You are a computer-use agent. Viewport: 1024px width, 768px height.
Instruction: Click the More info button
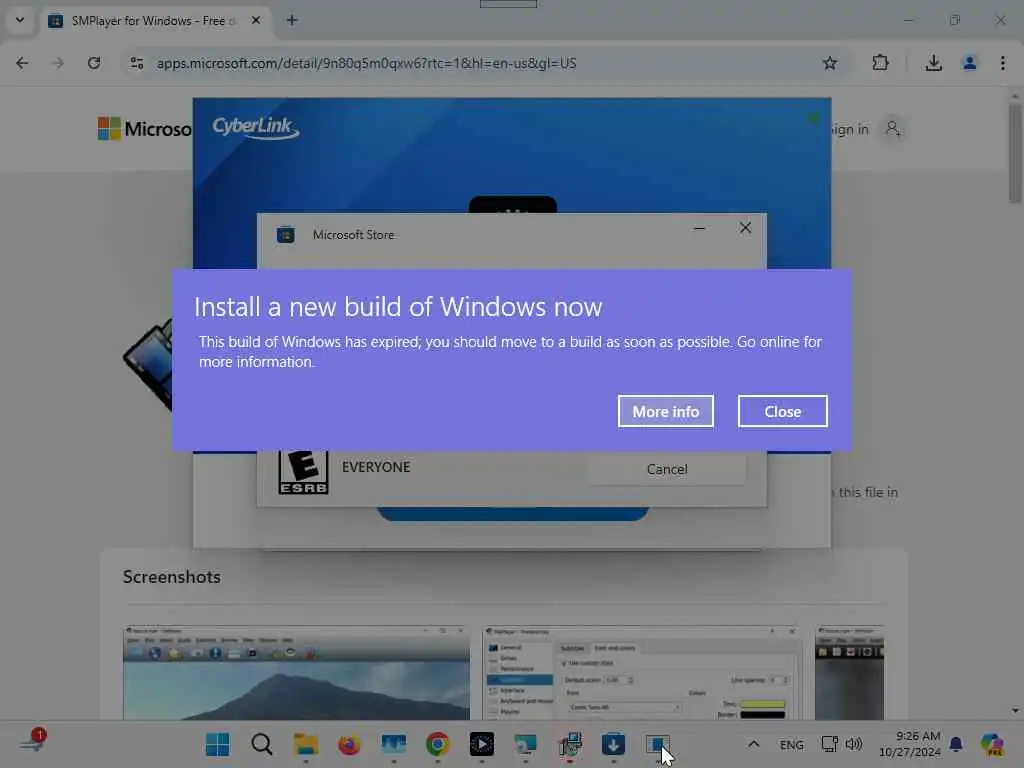point(665,411)
